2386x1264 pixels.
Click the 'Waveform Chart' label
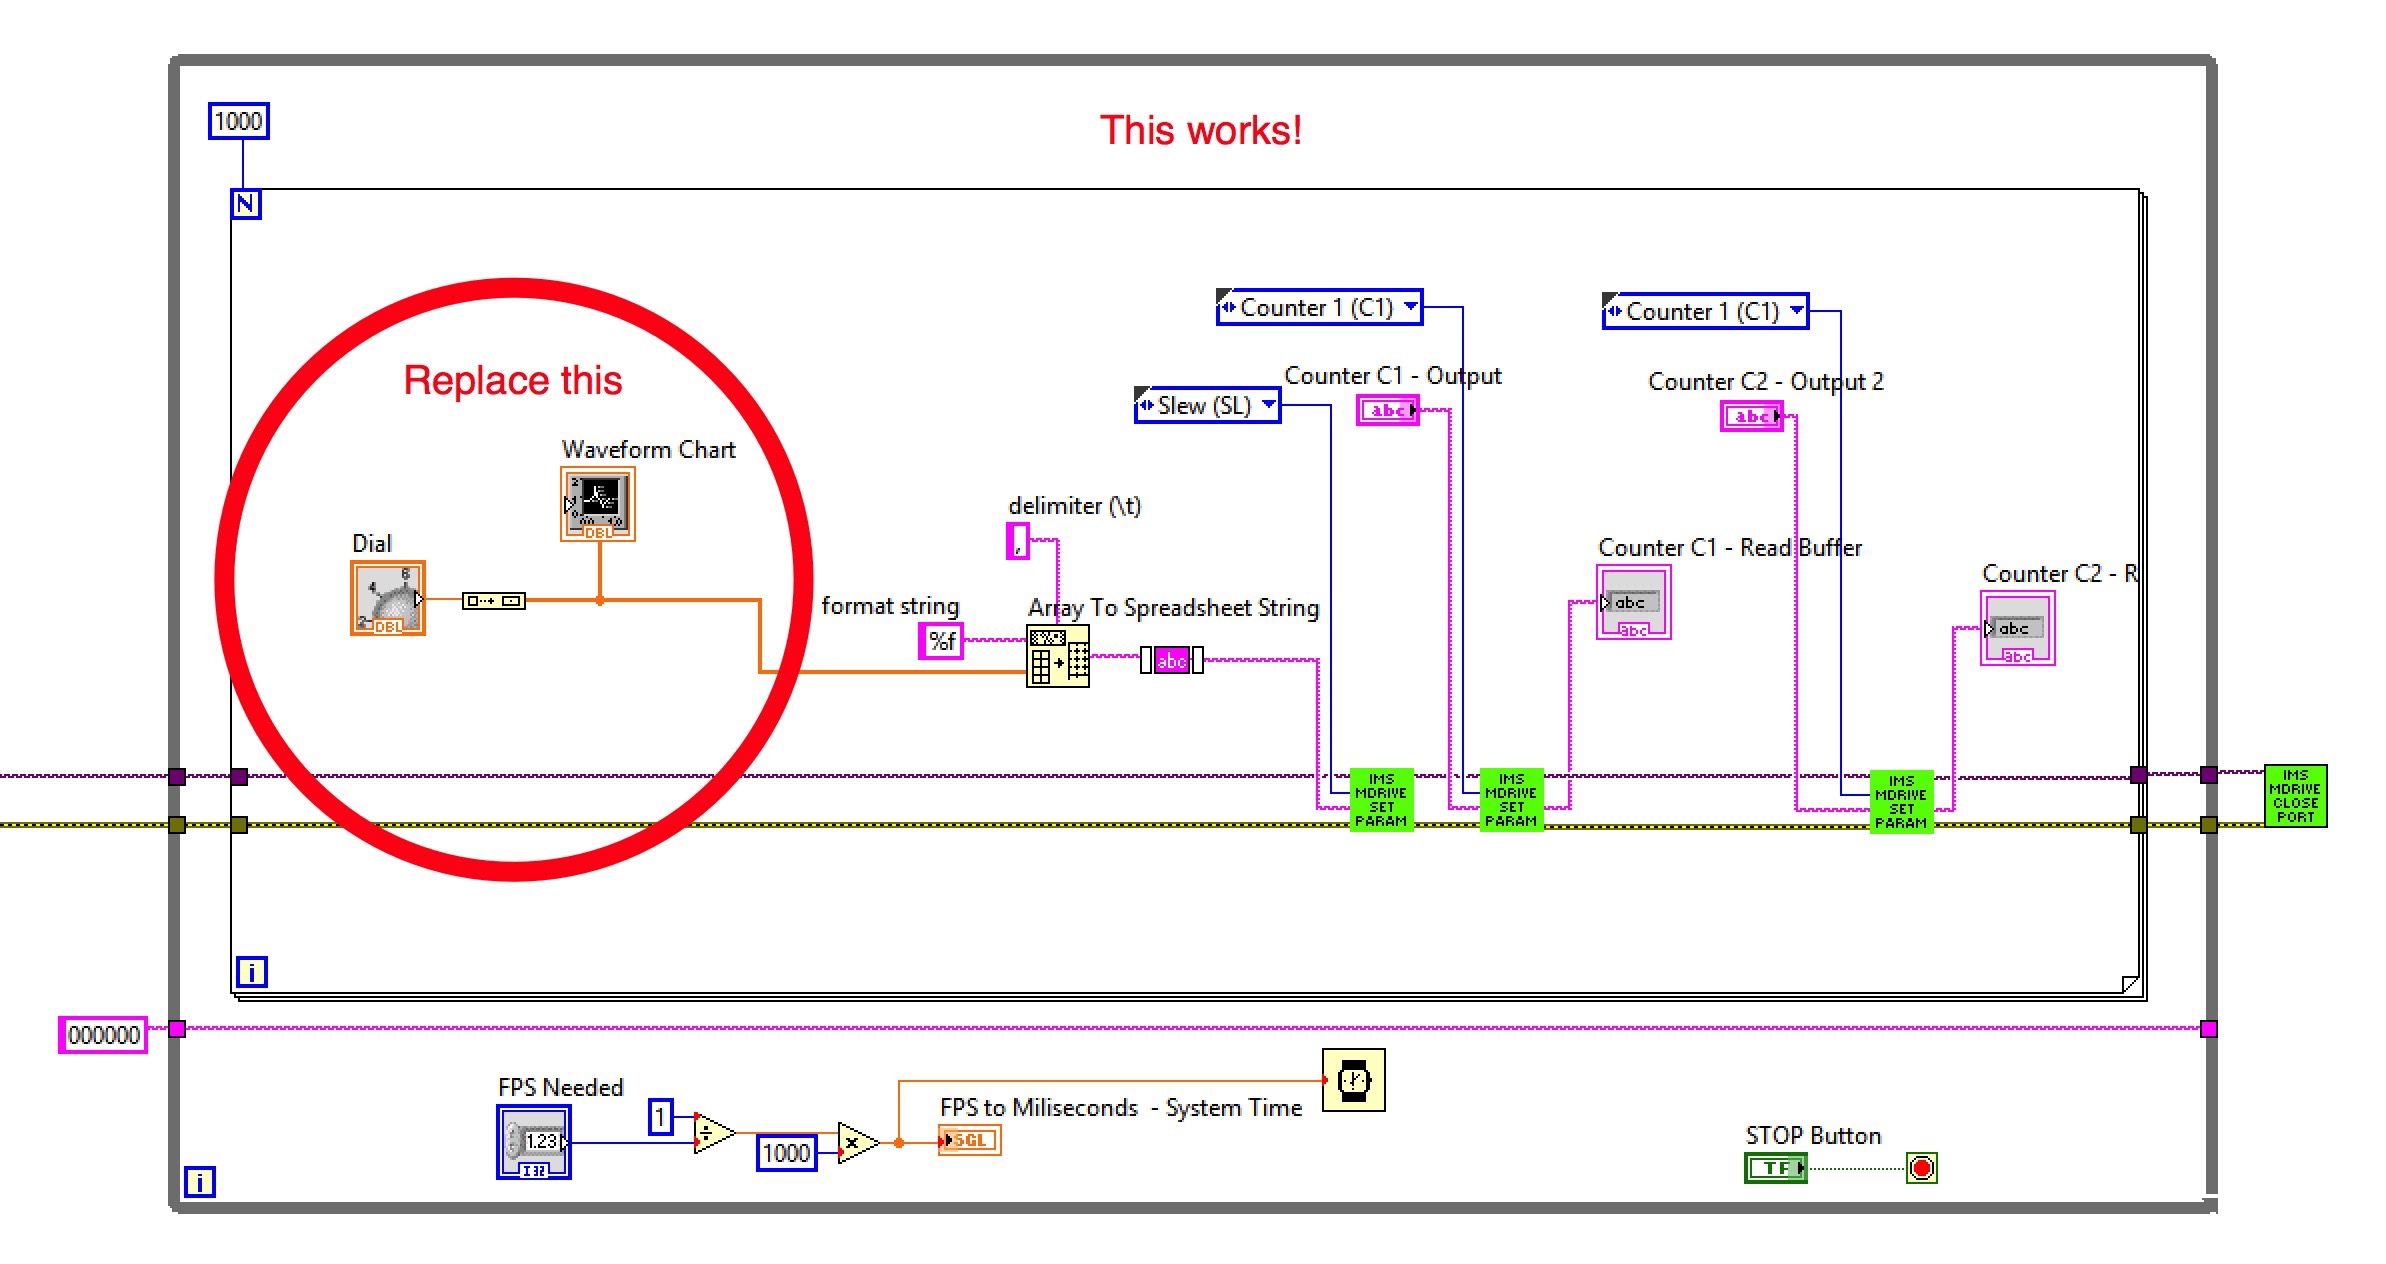(648, 449)
